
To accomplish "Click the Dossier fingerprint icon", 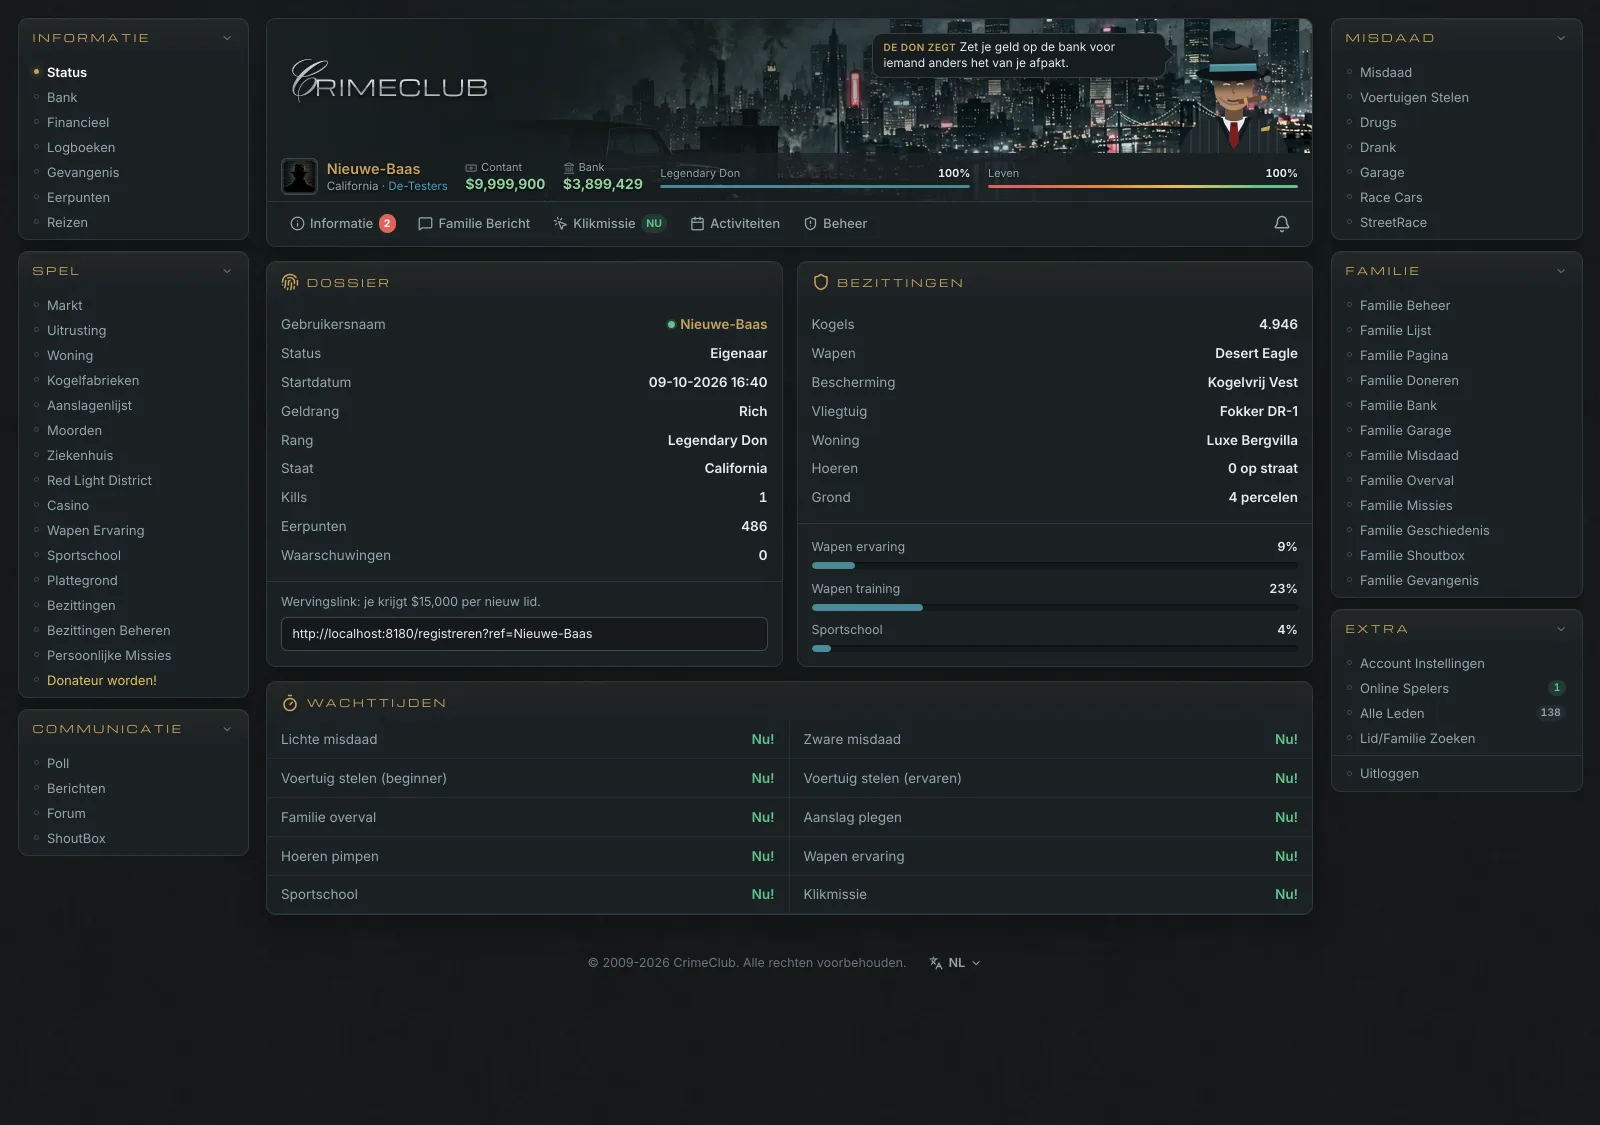I will (290, 283).
